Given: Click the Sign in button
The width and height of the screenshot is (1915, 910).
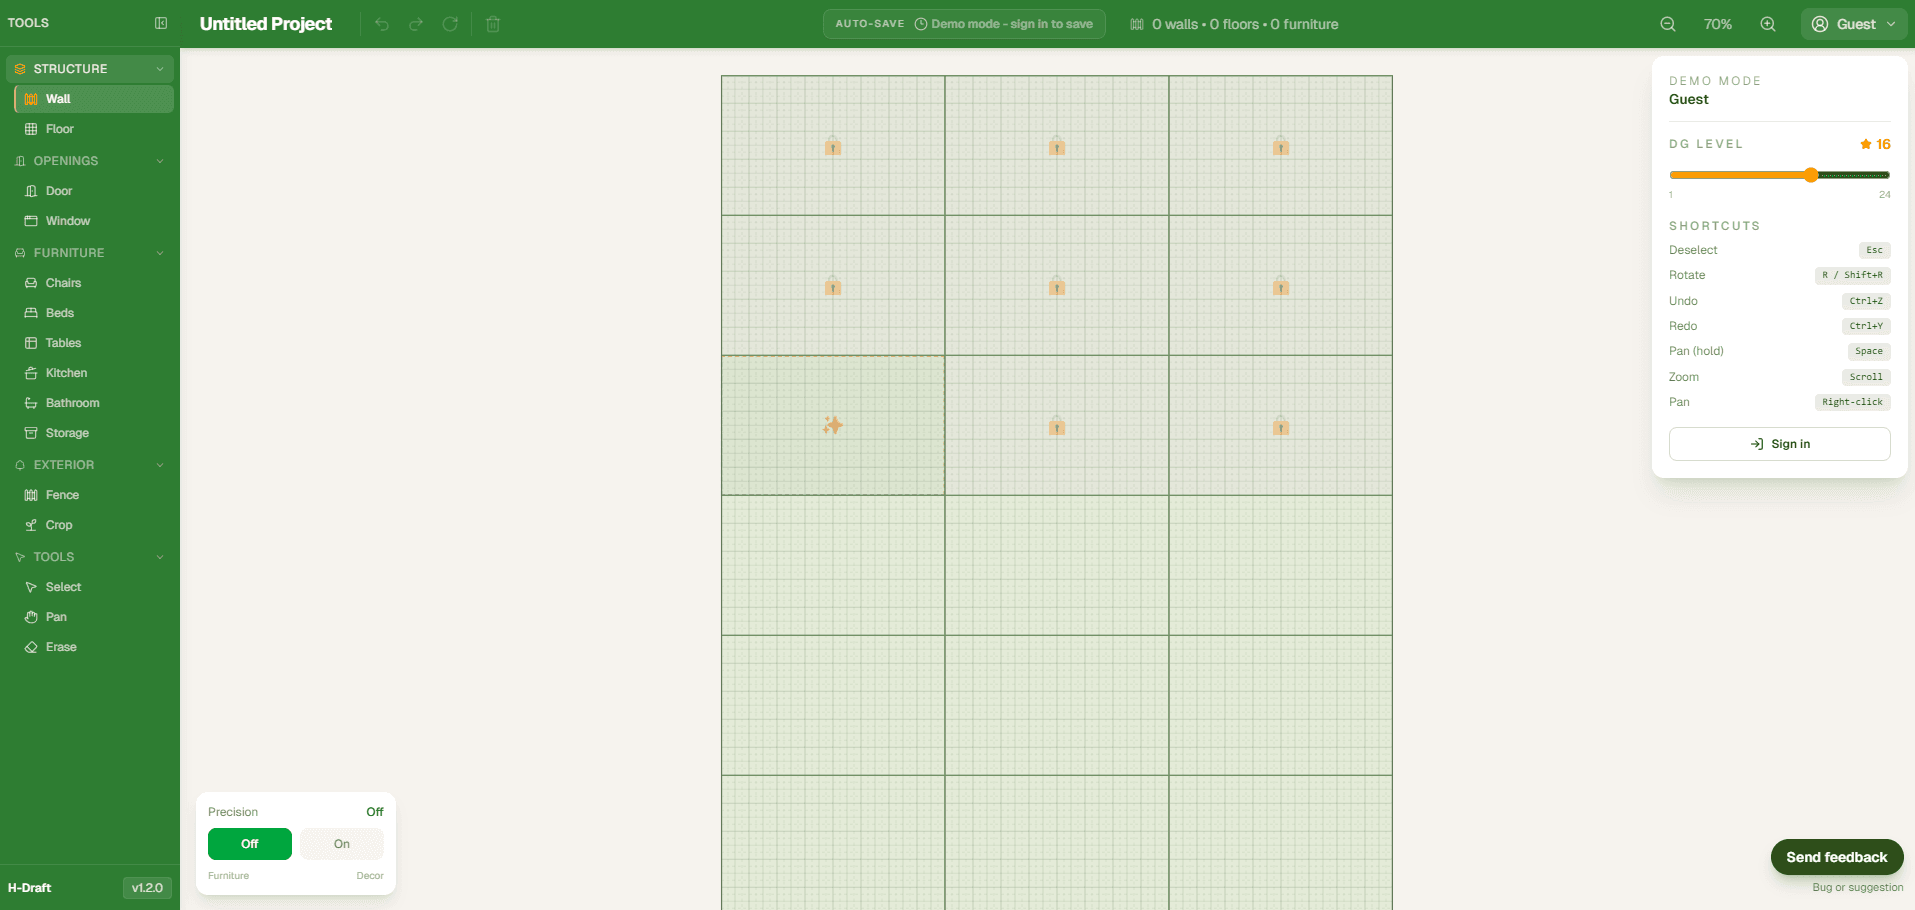Looking at the screenshot, I should [1778, 443].
